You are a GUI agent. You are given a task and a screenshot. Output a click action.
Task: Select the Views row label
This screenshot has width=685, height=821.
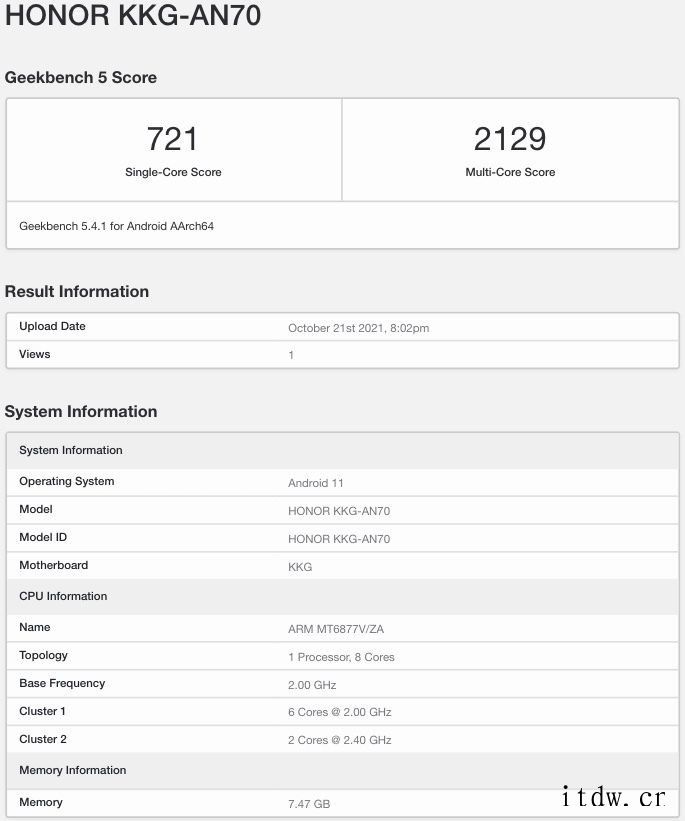(x=35, y=354)
